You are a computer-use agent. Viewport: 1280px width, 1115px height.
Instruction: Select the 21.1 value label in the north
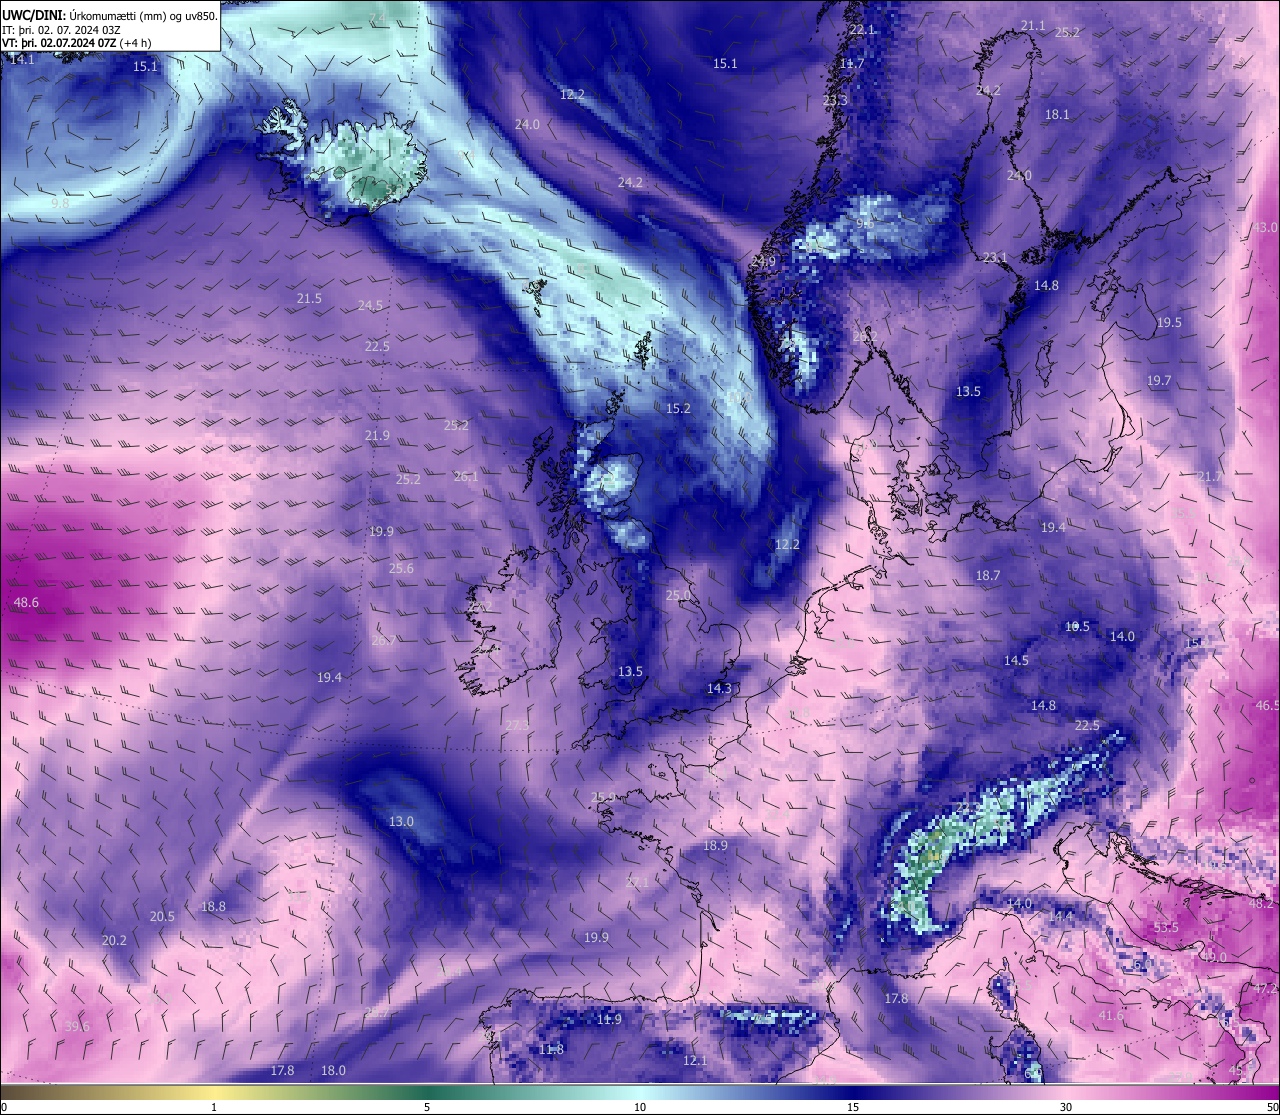[x=1033, y=25]
